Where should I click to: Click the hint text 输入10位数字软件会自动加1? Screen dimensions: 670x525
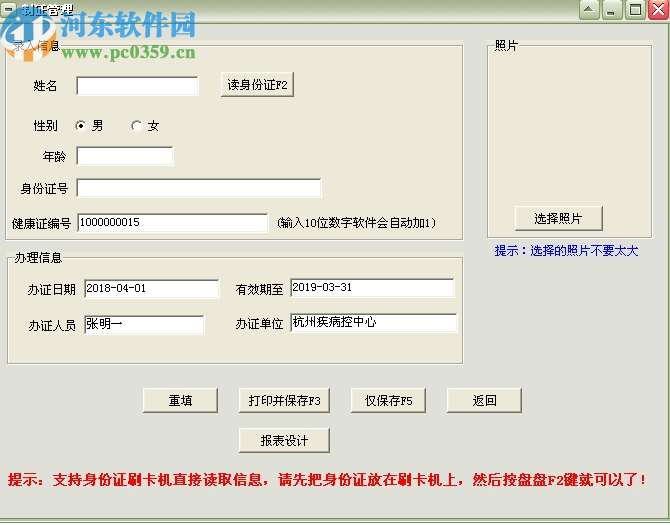356,223
